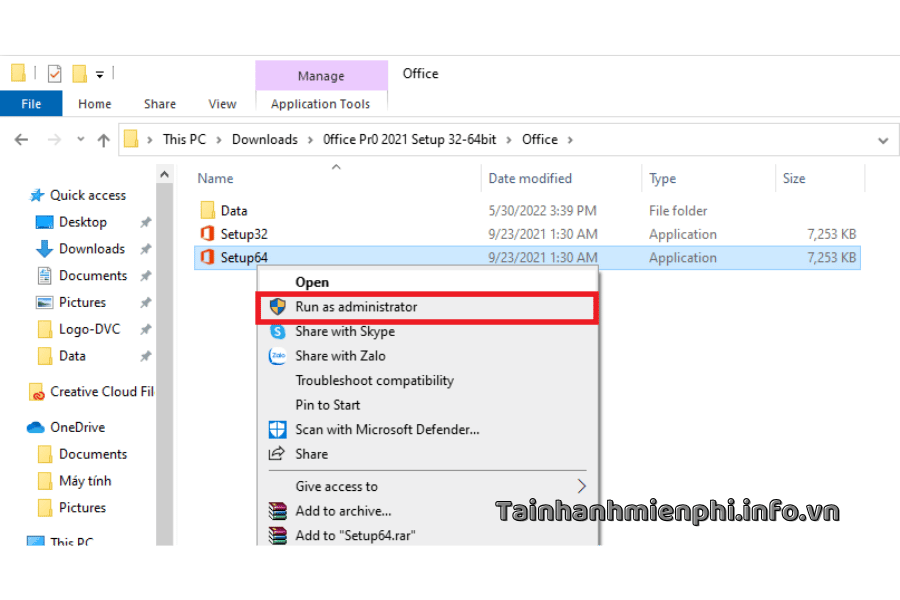Open the File menu tab
900x600 pixels.
[x=31, y=104]
